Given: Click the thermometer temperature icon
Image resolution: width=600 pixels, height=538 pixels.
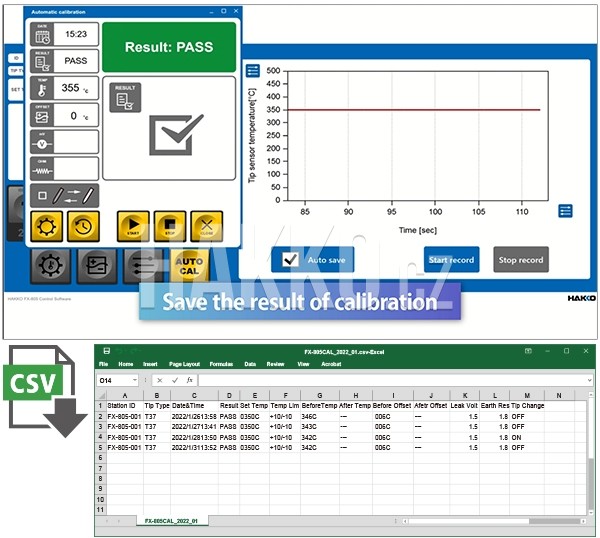Looking at the screenshot, I should (42, 88).
